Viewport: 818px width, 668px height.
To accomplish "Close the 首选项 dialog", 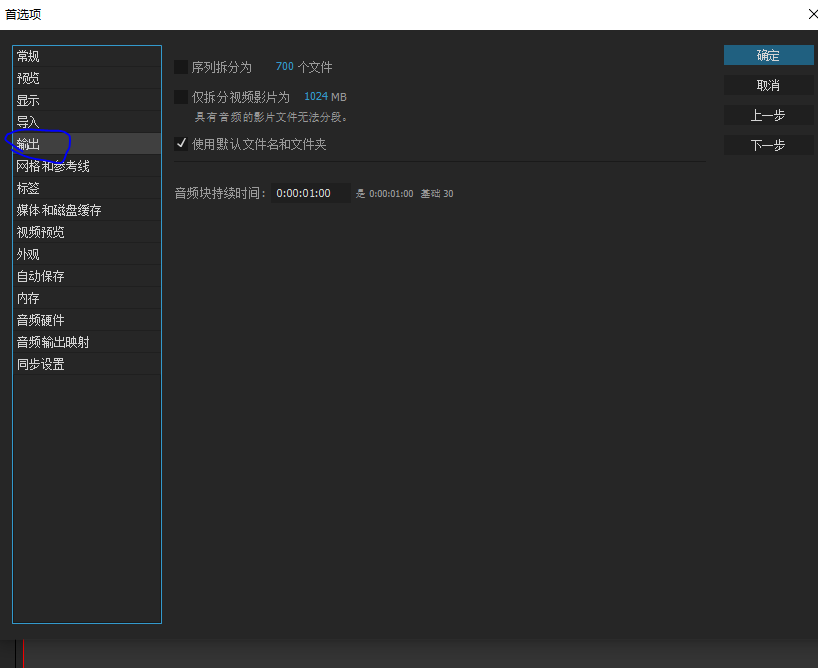I will [x=812, y=14].
